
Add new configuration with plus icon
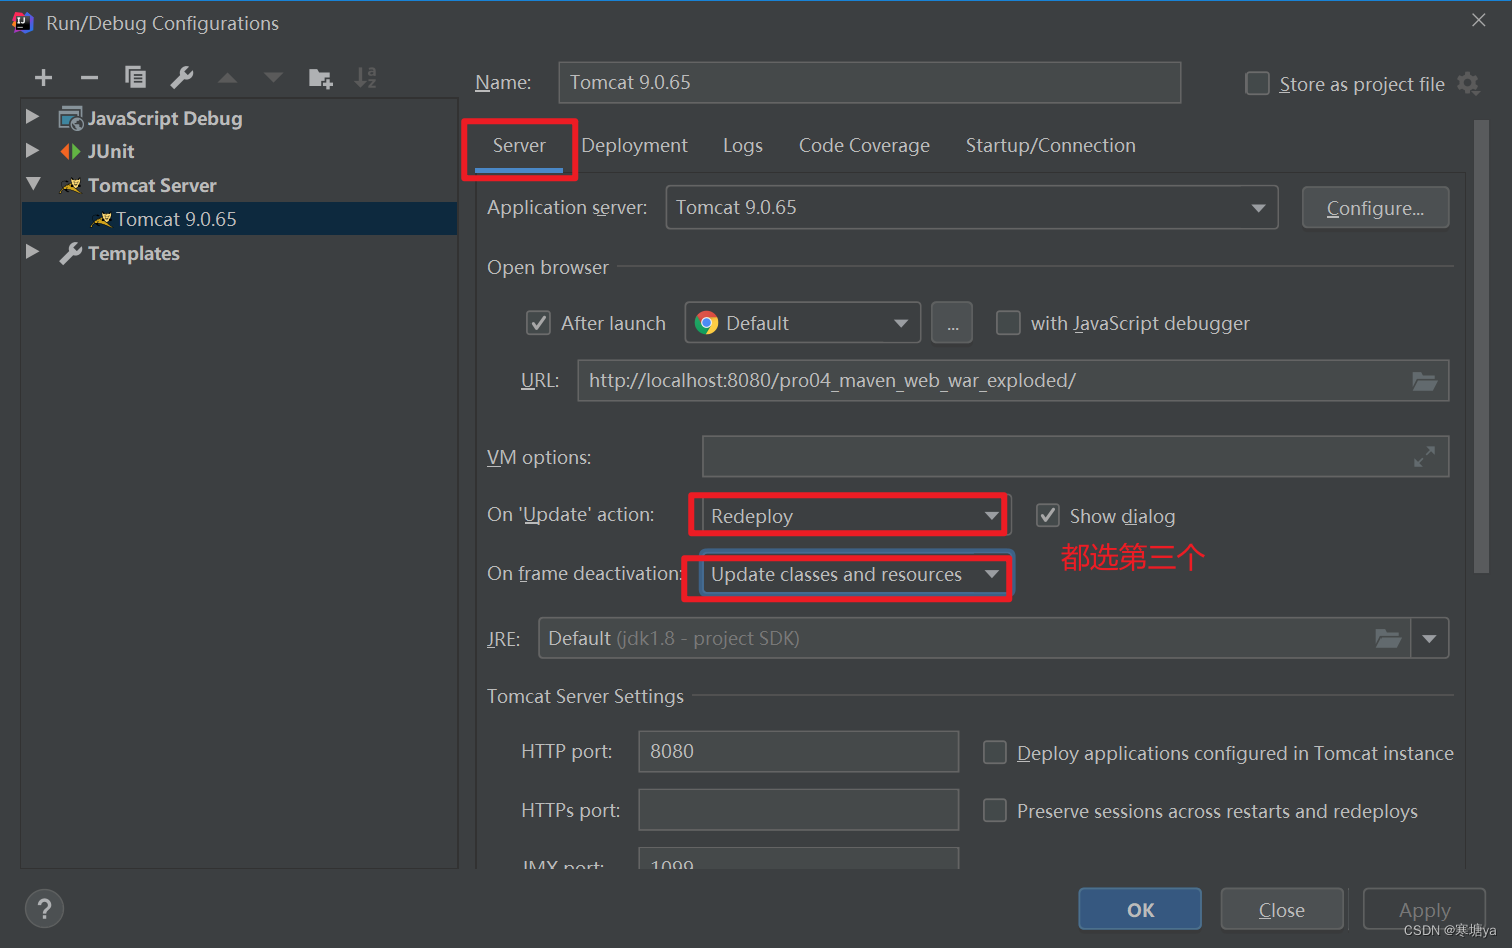(x=43, y=78)
